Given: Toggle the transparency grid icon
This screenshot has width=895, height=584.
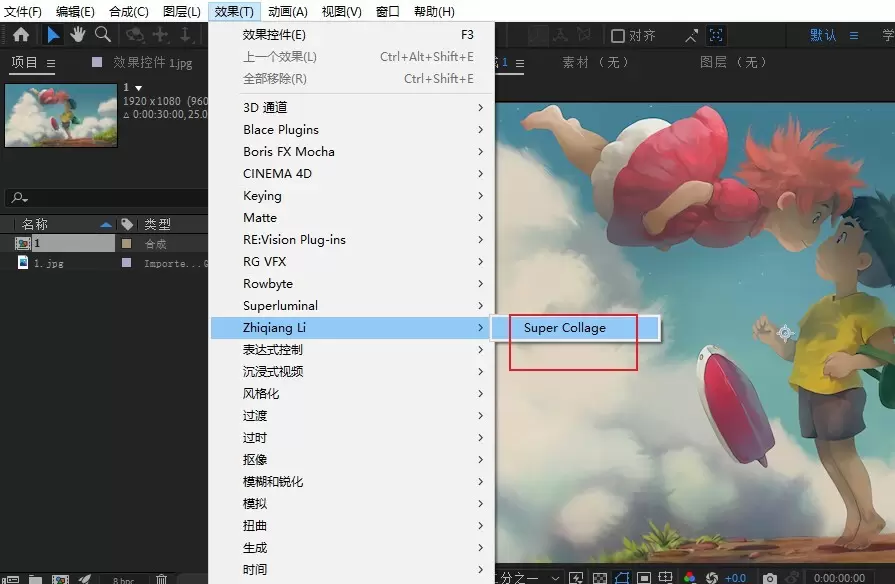Looking at the screenshot, I should [x=600, y=578].
